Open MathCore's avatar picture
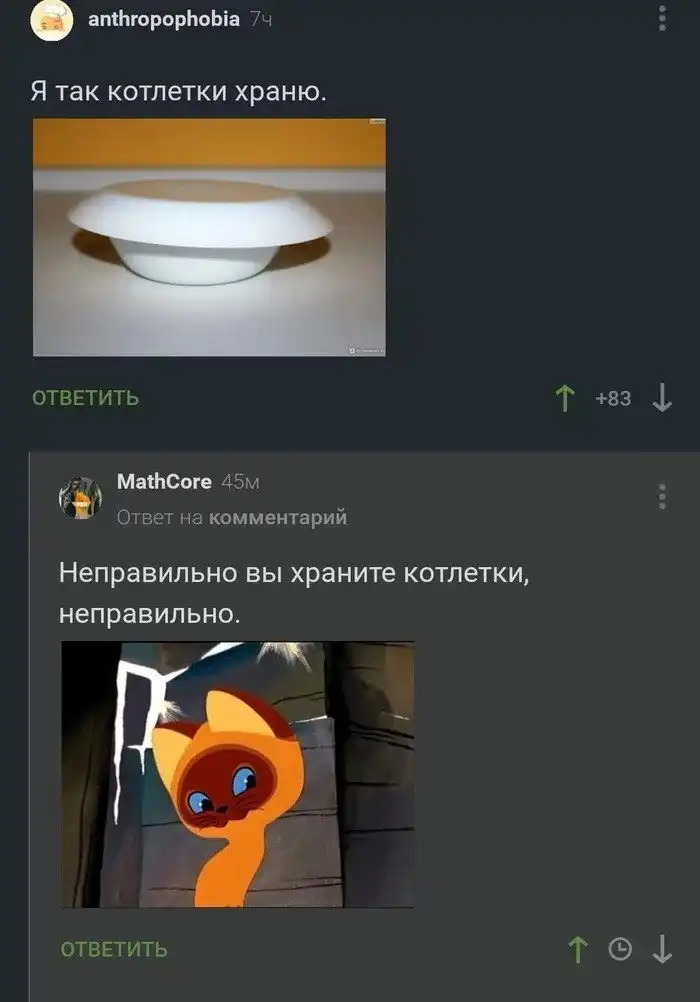Image resolution: width=700 pixels, height=1002 pixels. [x=81, y=498]
